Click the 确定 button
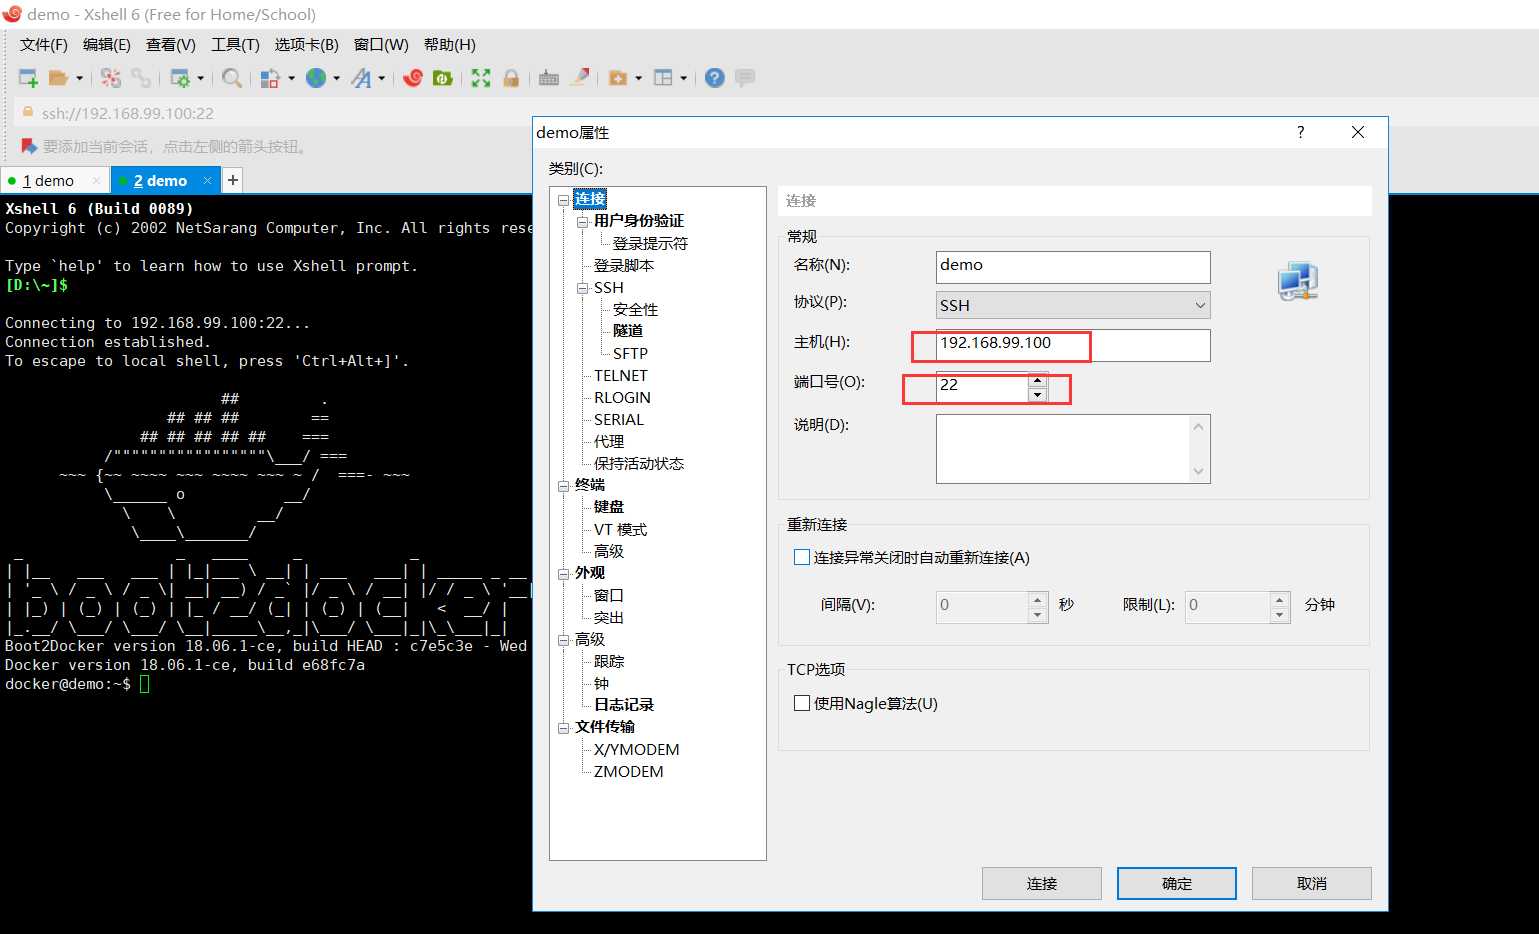1539x934 pixels. (x=1177, y=884)
